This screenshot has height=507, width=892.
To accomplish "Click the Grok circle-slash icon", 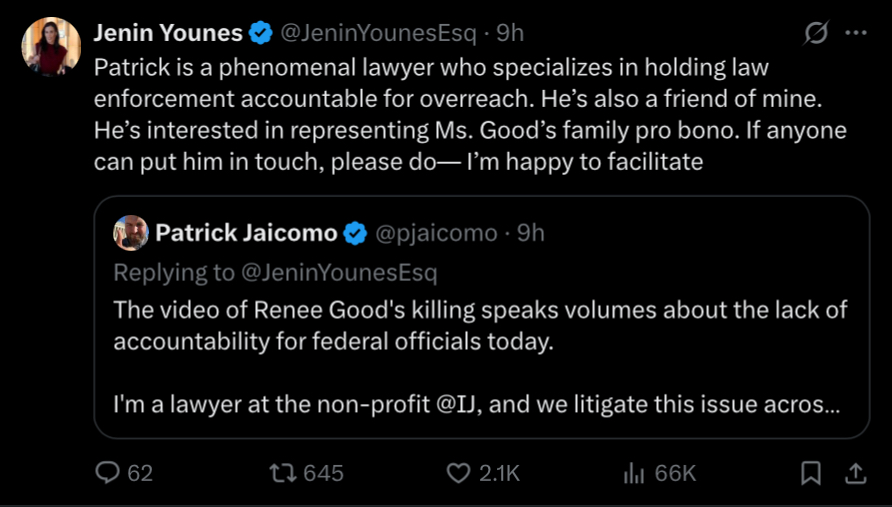I will [x=817, y=33].
